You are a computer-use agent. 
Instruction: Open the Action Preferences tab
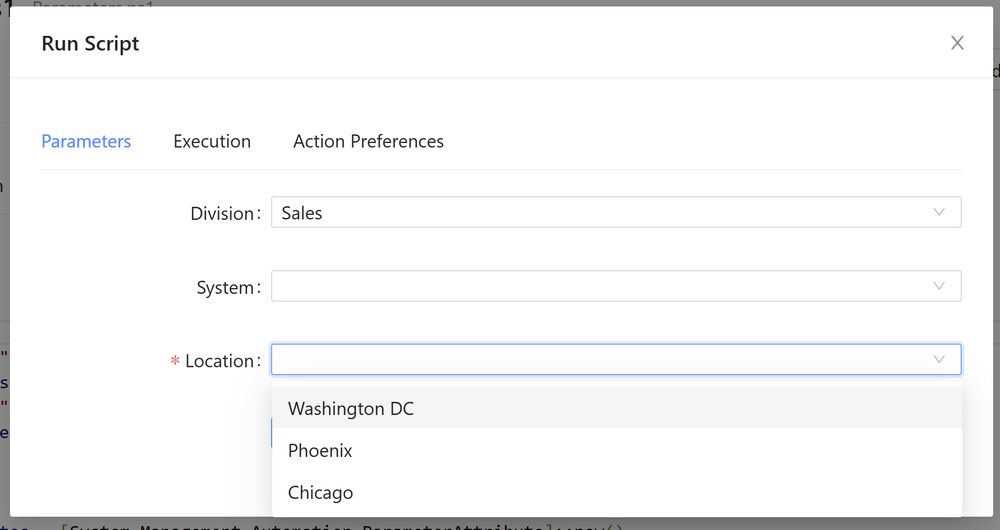(368, 141)
